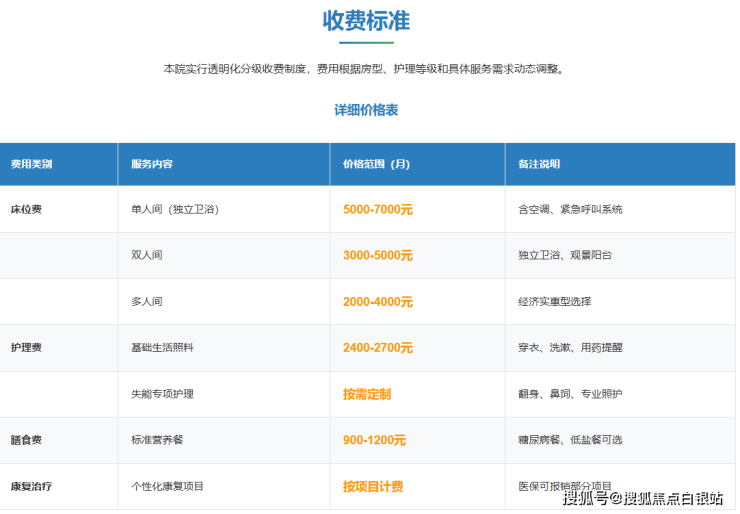The width and height of the screenshot is (740, 514).
Task: Select the 医保可报销部分项目 note
Action: point(565,486)
